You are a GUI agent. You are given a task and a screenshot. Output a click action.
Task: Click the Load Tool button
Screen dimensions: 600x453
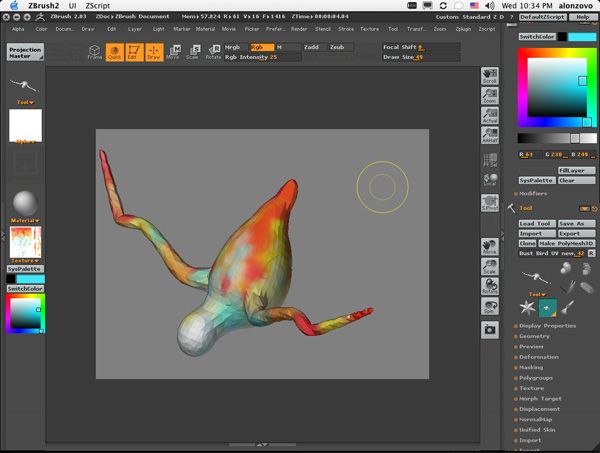pyautogui.click(x=535, y=223)
